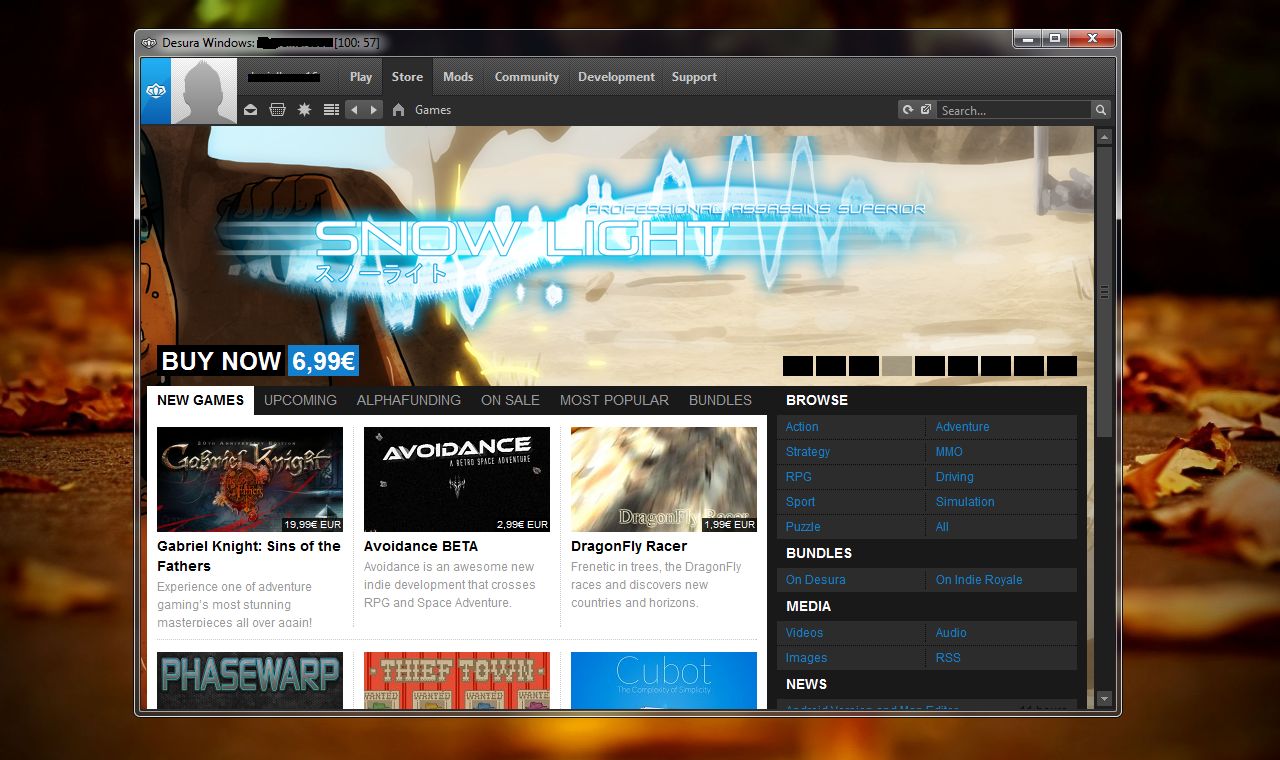Switch to the Store tab

(x=407, y=77)
